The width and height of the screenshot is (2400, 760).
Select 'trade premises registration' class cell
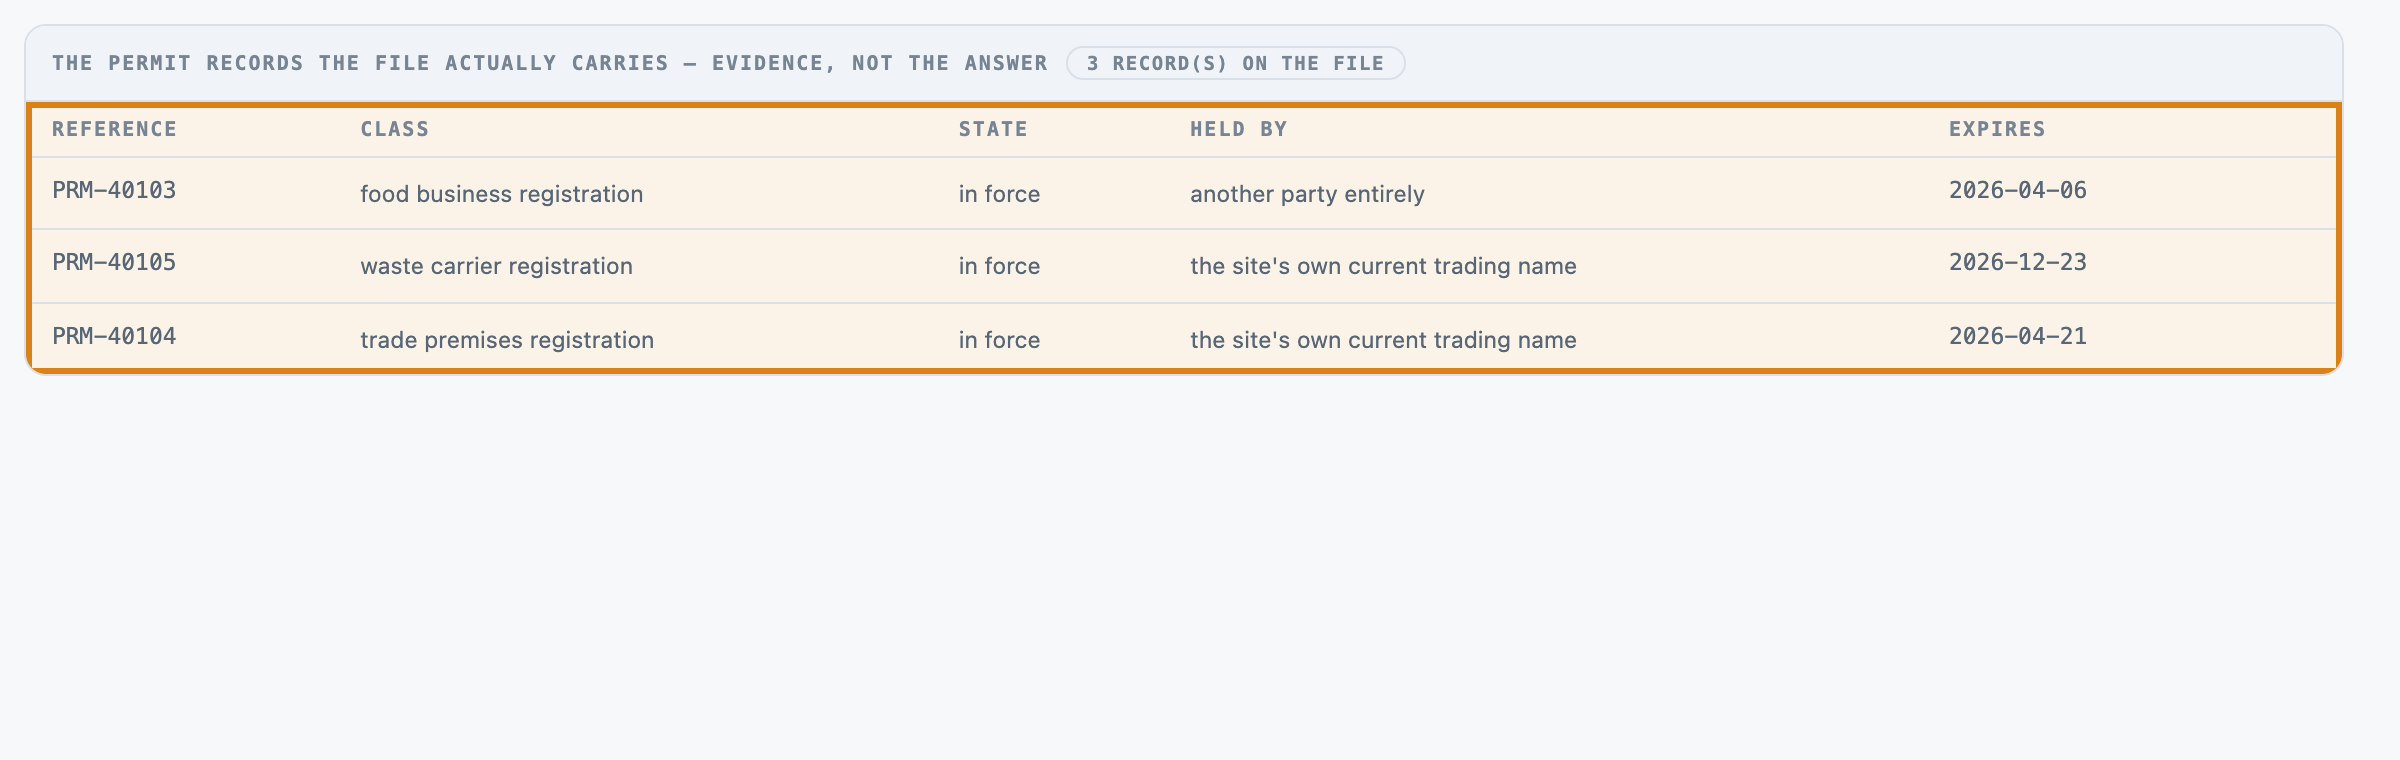pos(507,340)
